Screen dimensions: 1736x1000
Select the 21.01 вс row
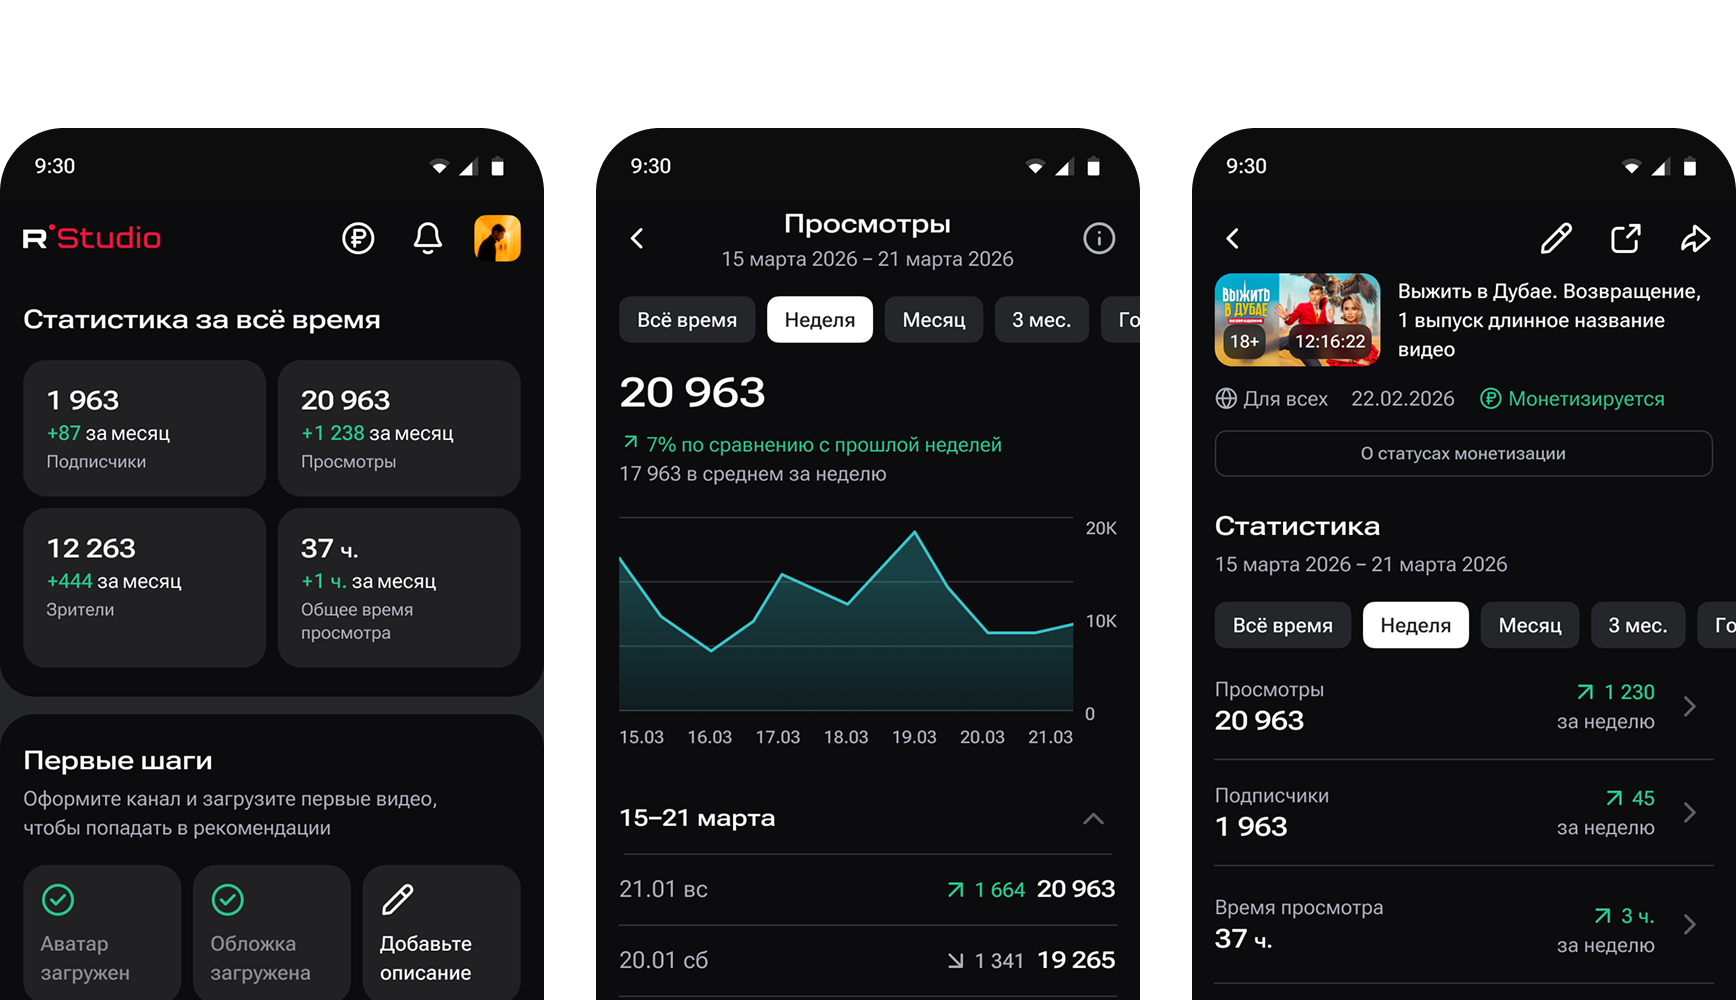click(867, 889)
